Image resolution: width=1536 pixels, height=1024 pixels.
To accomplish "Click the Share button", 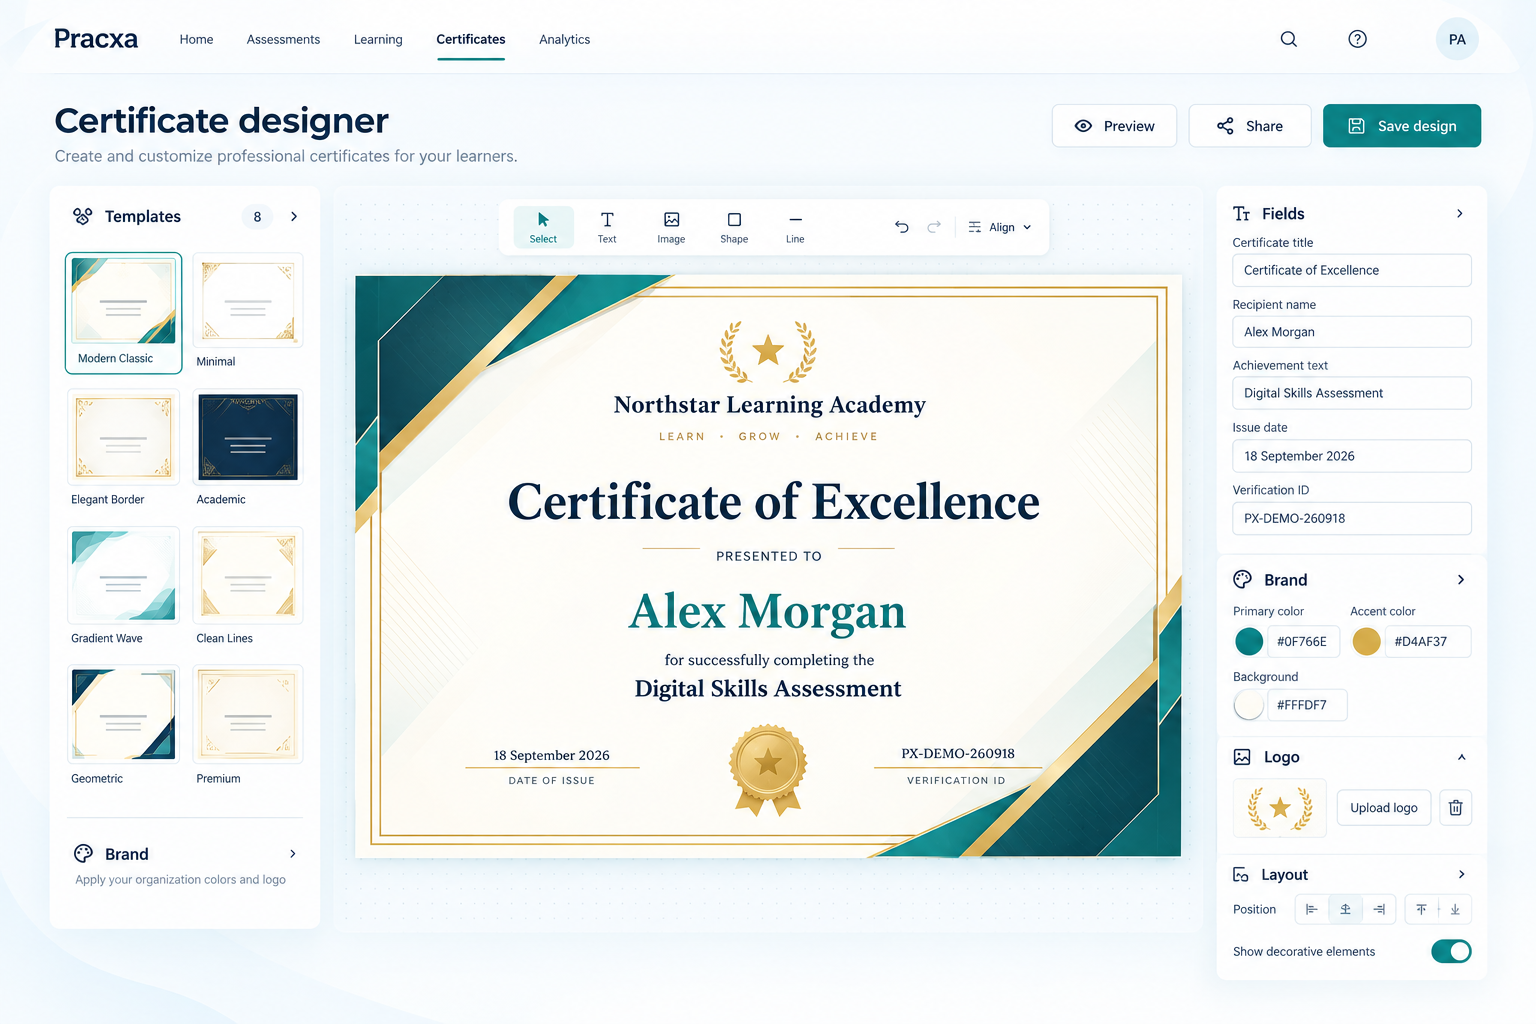I will 1250,126.
